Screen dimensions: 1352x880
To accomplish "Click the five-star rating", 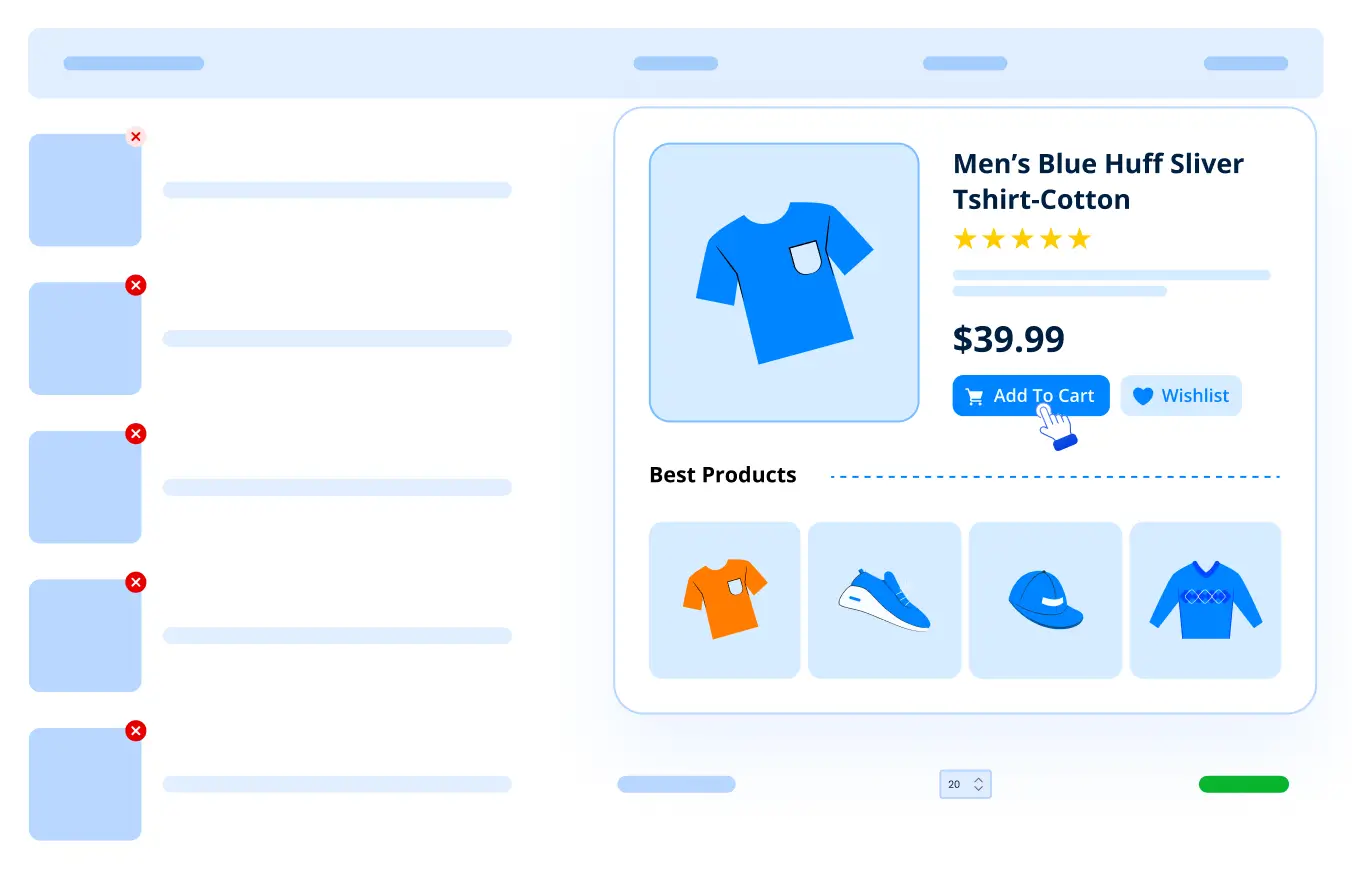I will click(x=1022, y=239).
